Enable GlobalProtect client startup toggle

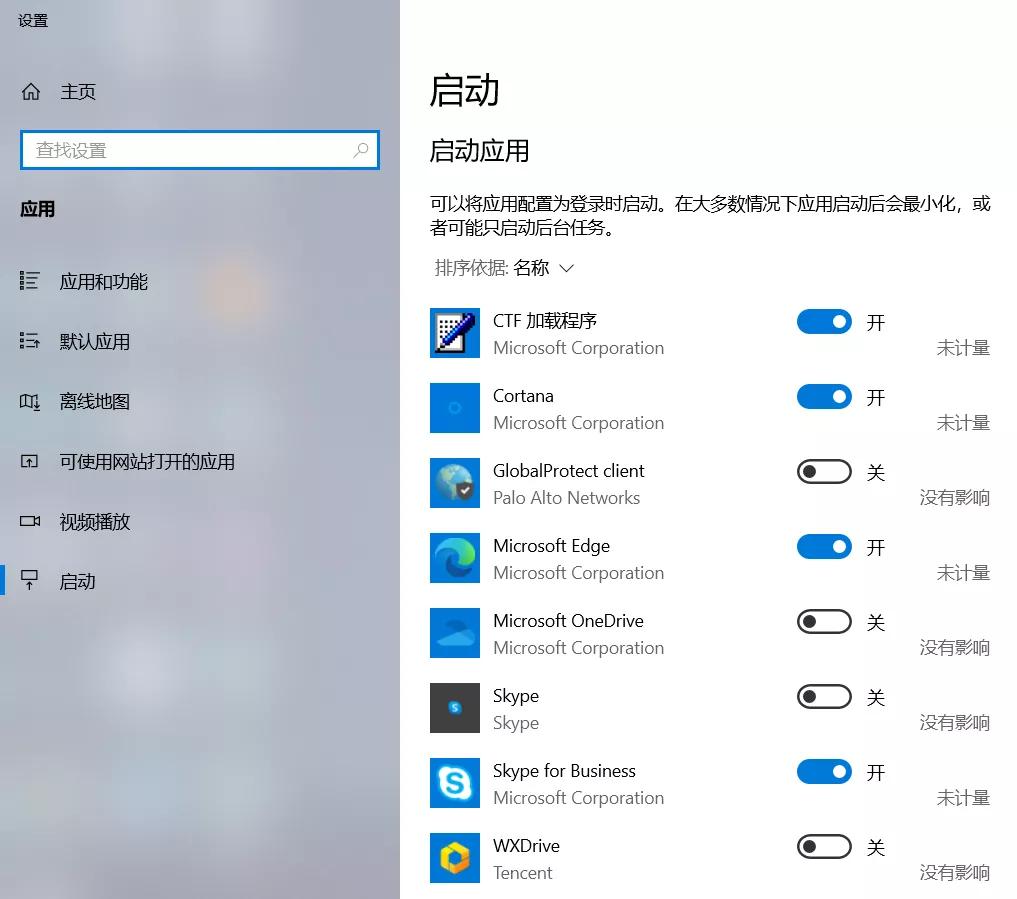(x=823, y=471)
